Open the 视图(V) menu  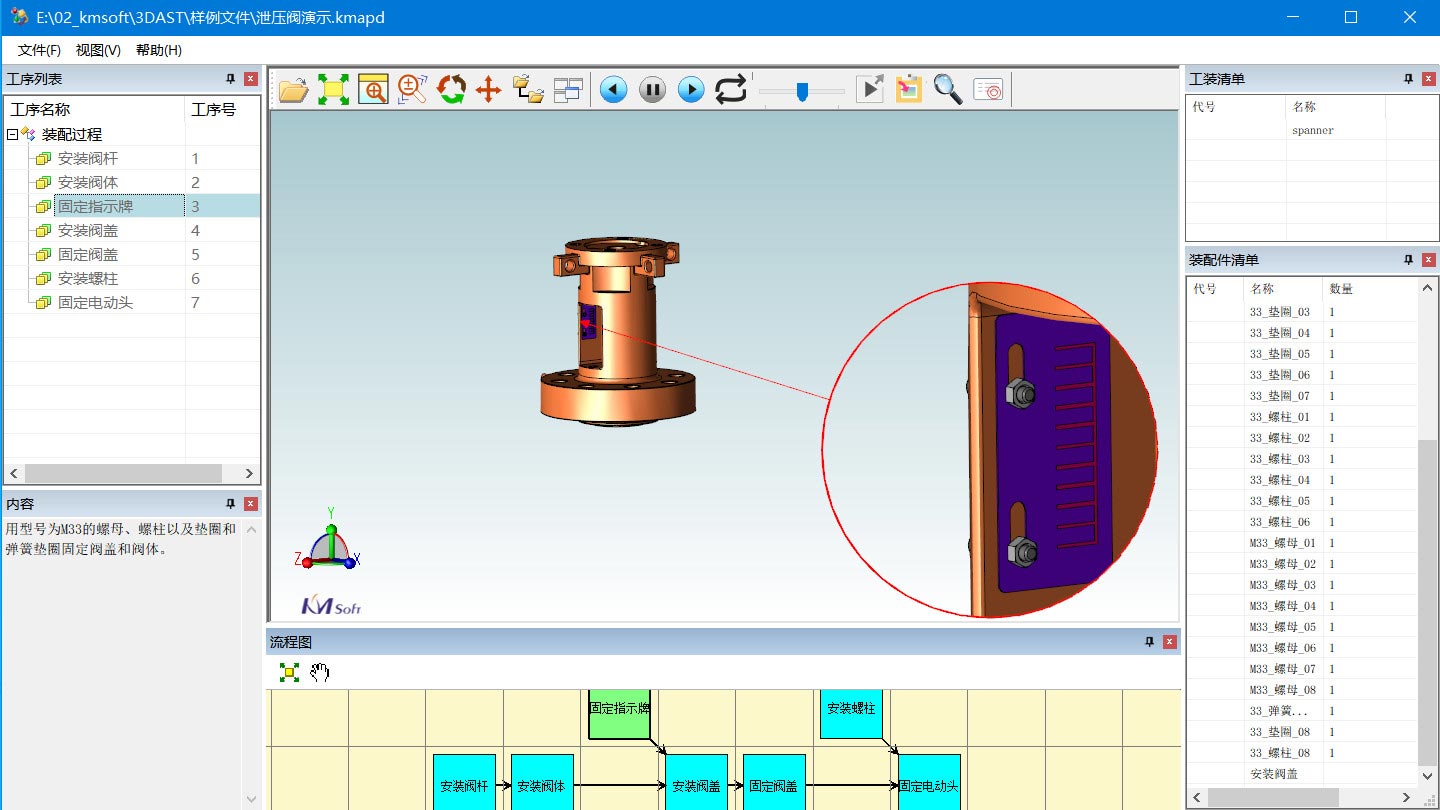[98, 50]
